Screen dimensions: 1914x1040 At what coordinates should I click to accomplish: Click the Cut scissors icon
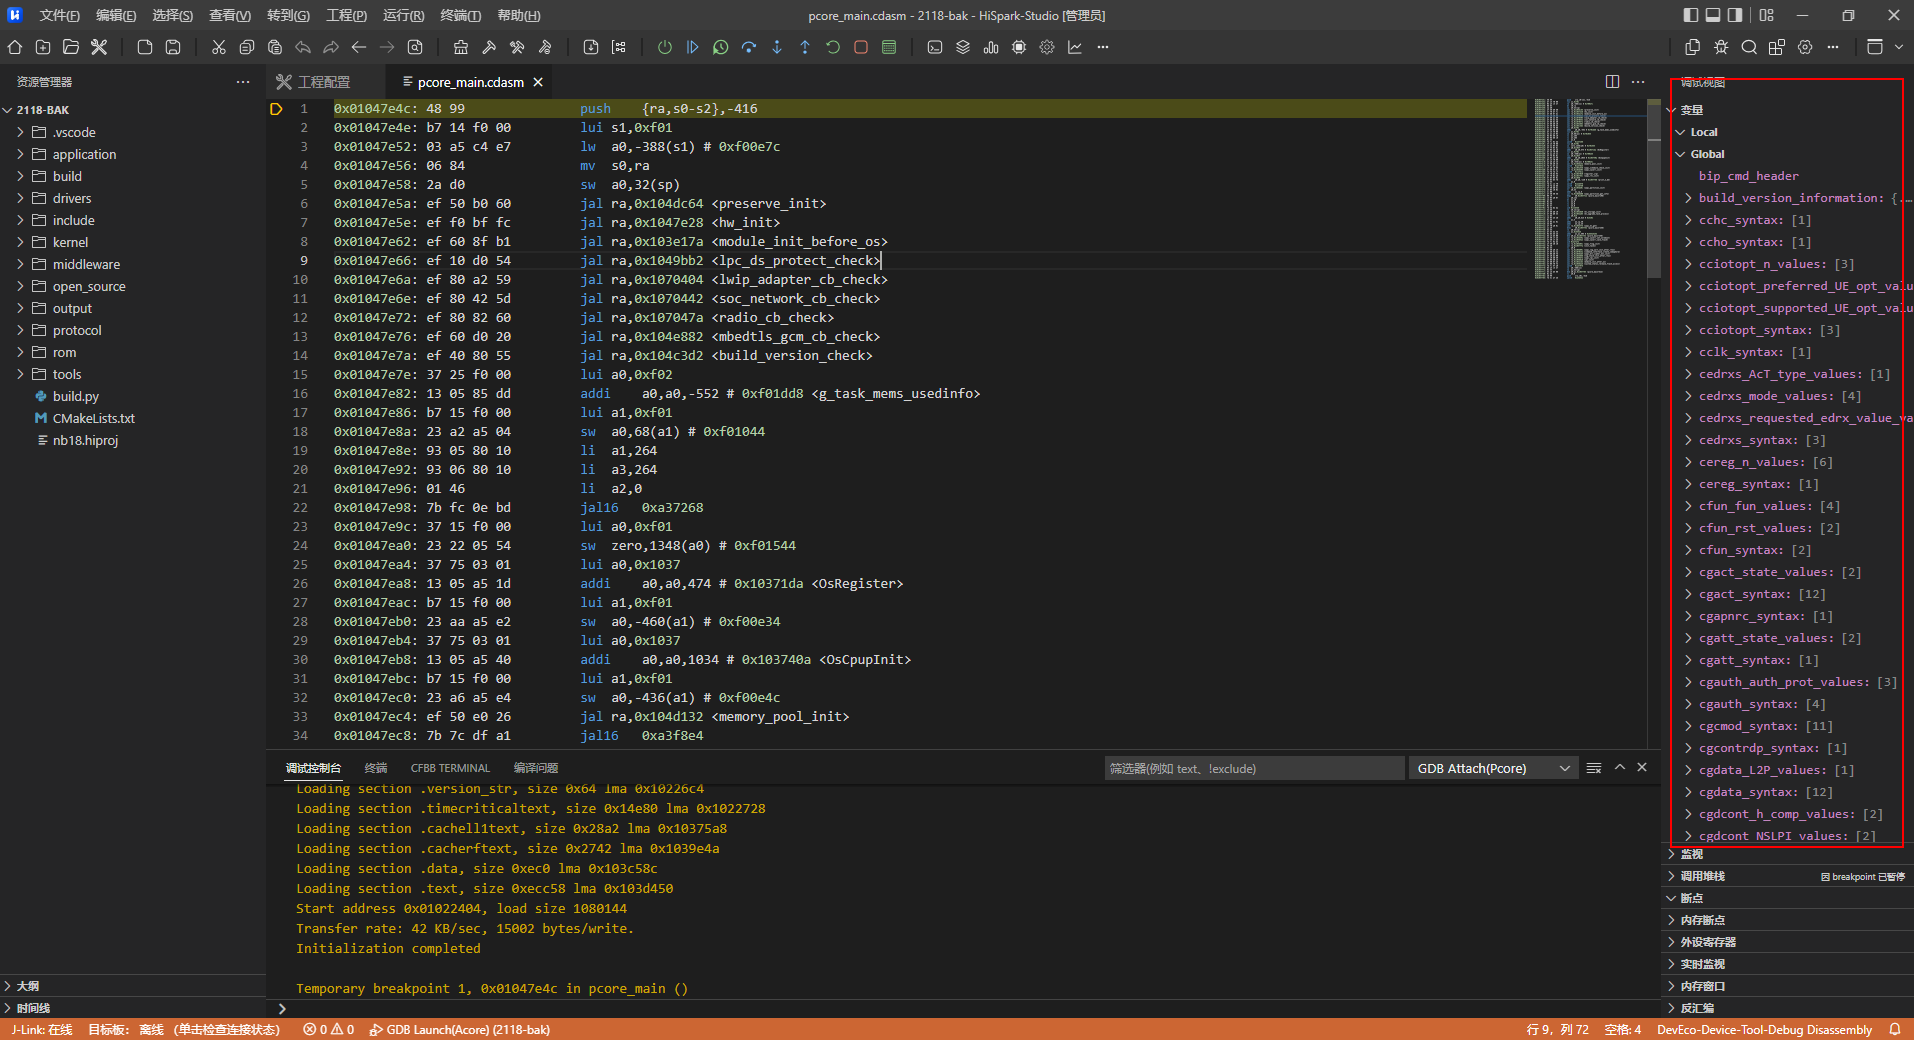(x=218, y=47)
